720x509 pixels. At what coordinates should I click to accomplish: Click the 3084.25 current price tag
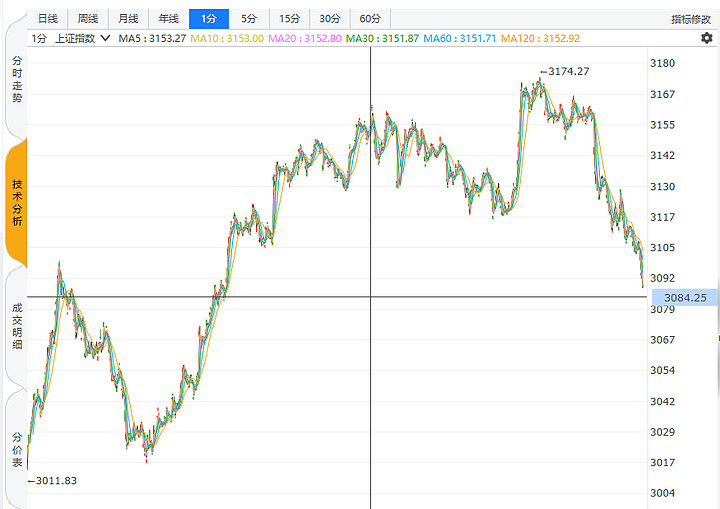(x=685, y=297)
